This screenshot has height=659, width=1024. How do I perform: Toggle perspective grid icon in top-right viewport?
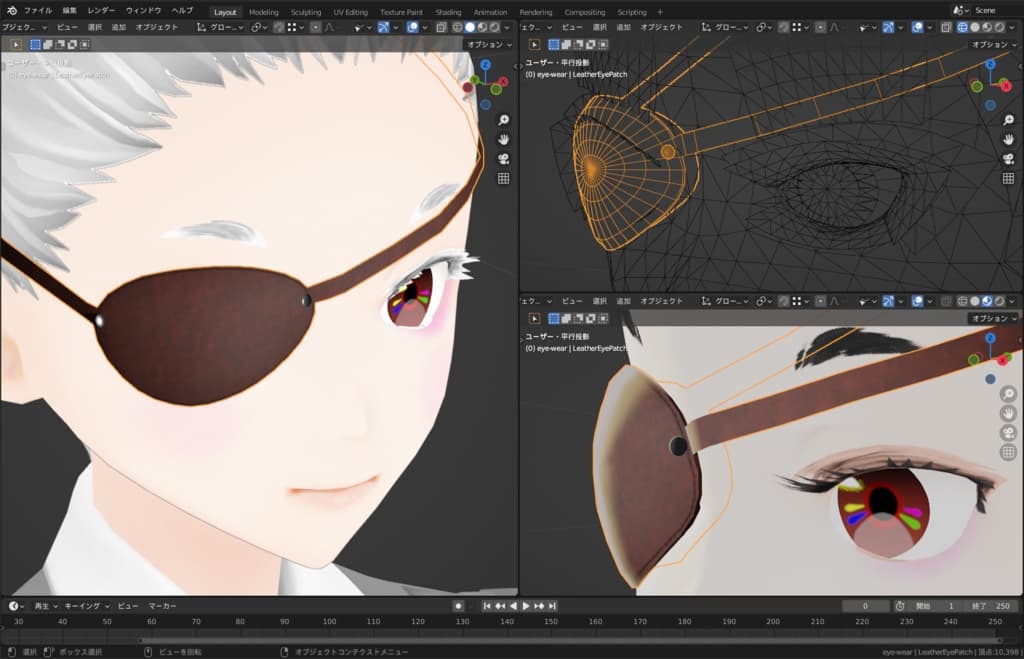[x=1008, y=178]
